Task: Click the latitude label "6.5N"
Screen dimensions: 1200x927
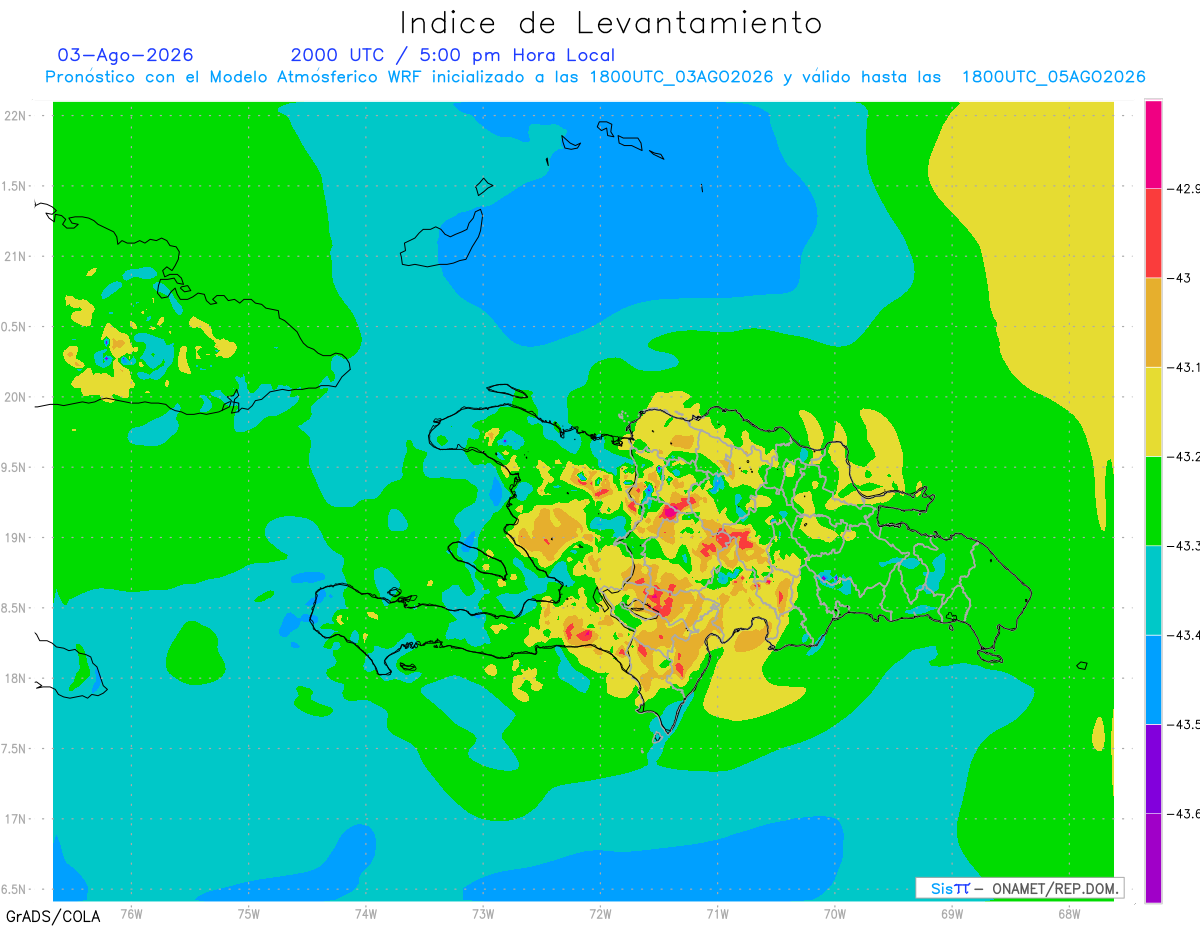Action: (x=15, y=890)
